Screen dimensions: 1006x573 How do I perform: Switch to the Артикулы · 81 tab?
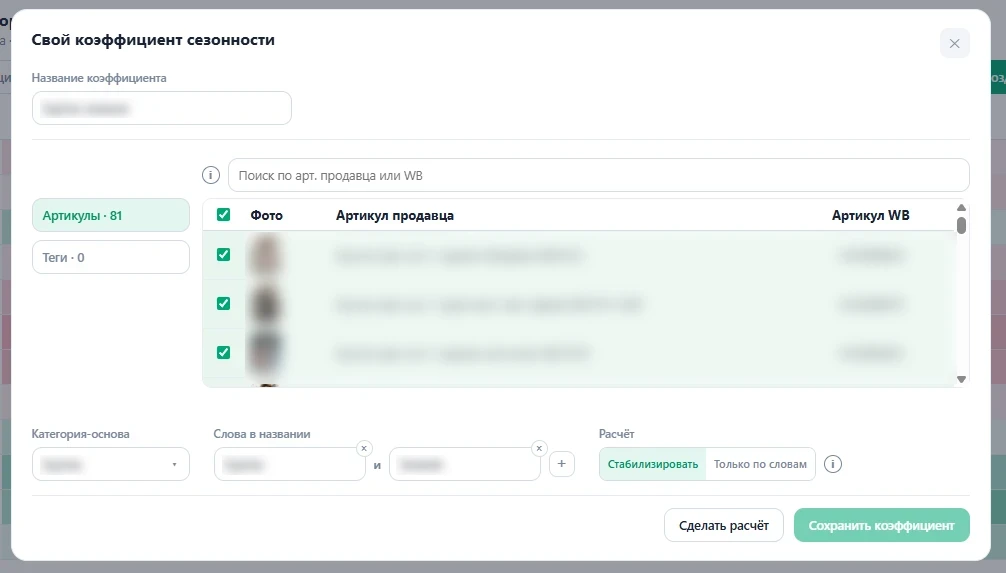pyautogui.click(x=110, y=215)
